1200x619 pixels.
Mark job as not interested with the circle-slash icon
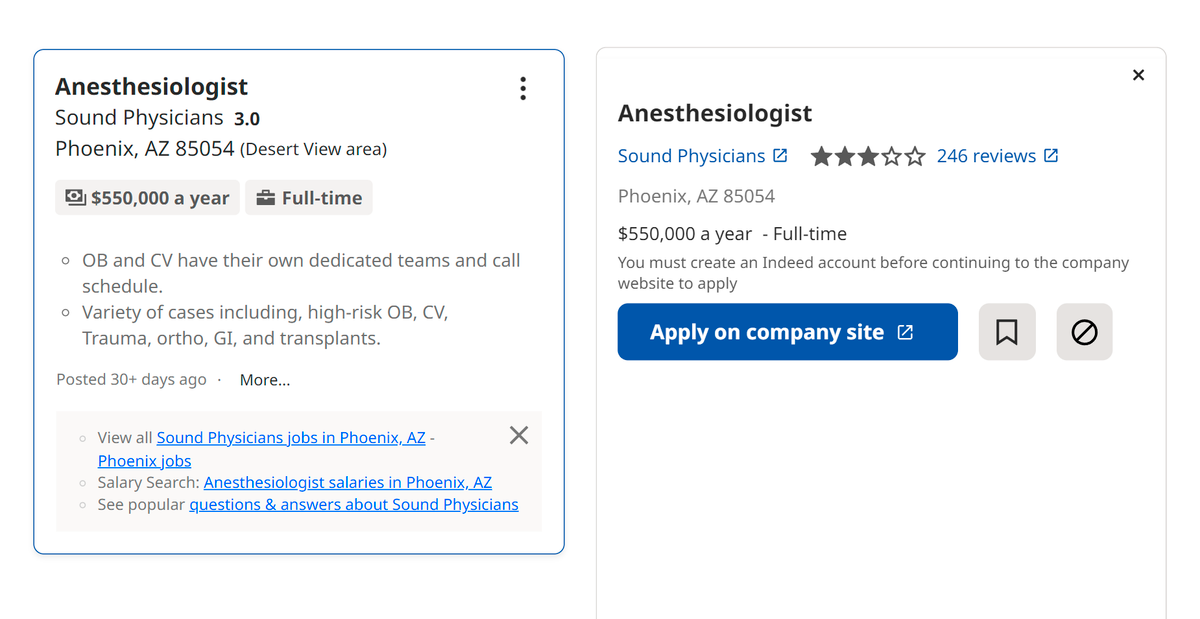point(1085,332)
